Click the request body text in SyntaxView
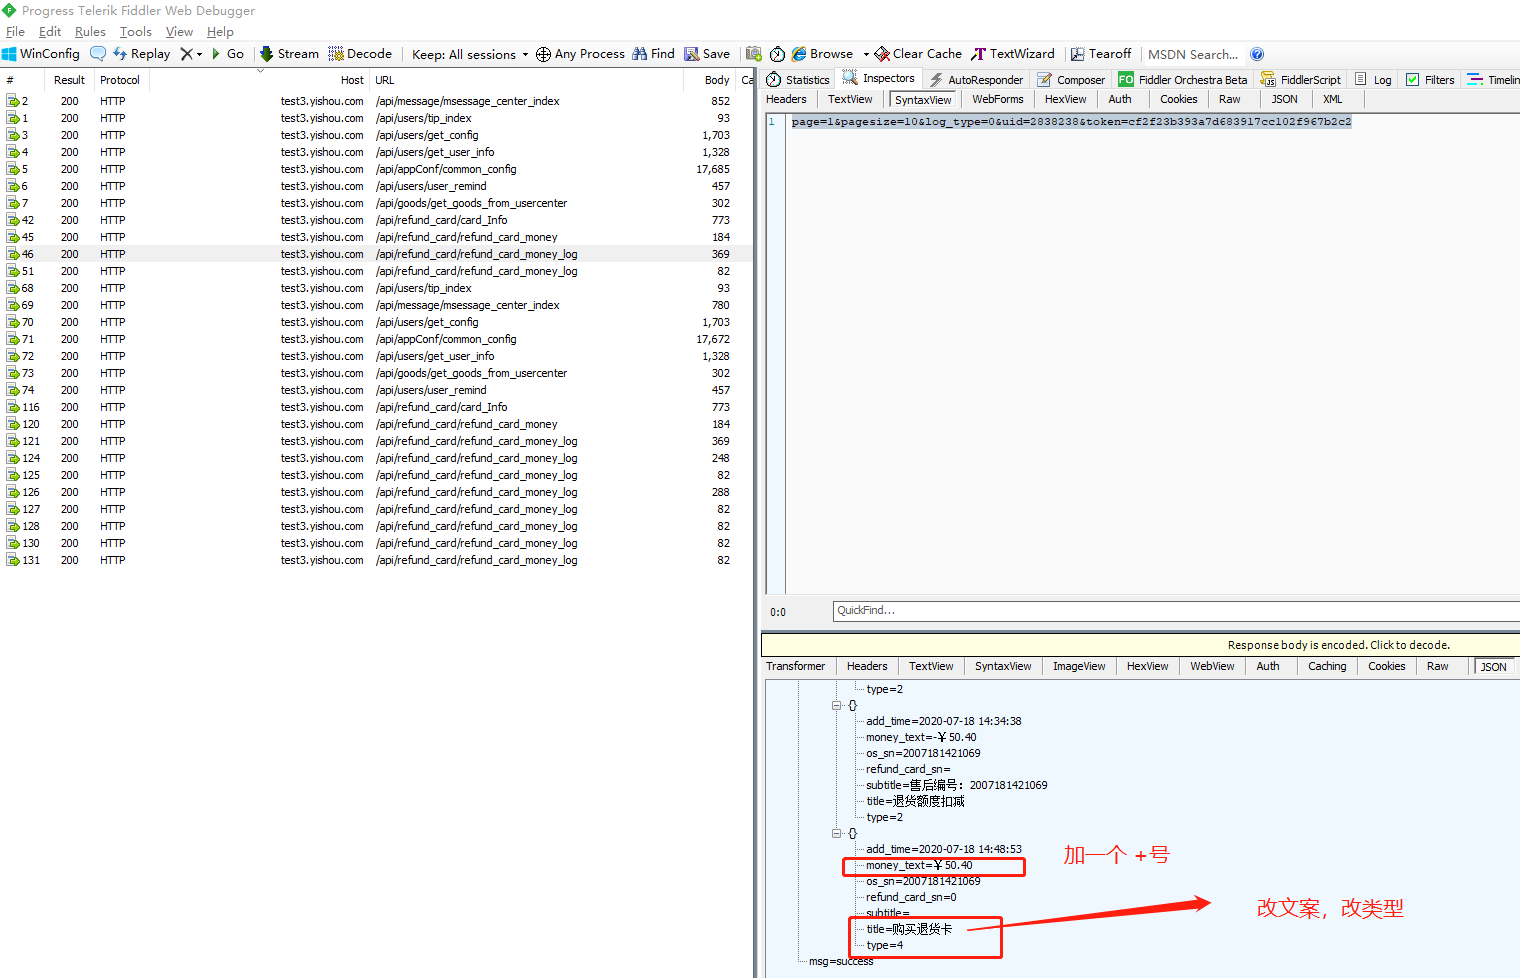 pyautogui.click(x=1071, y=121)
